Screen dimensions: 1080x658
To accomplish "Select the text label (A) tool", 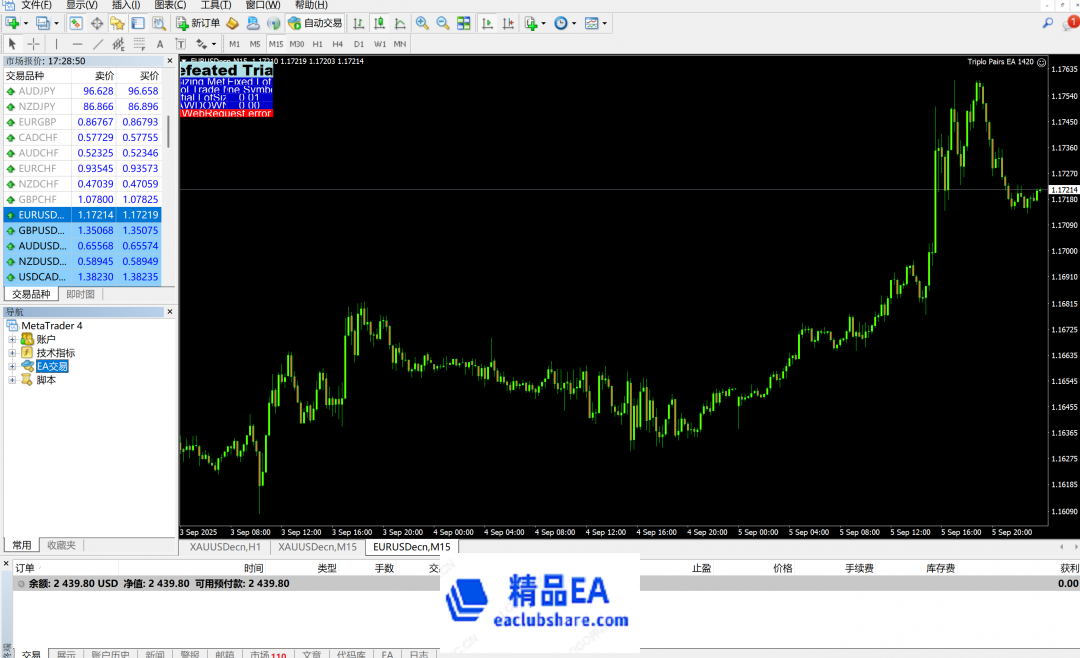I will point(161,44).
